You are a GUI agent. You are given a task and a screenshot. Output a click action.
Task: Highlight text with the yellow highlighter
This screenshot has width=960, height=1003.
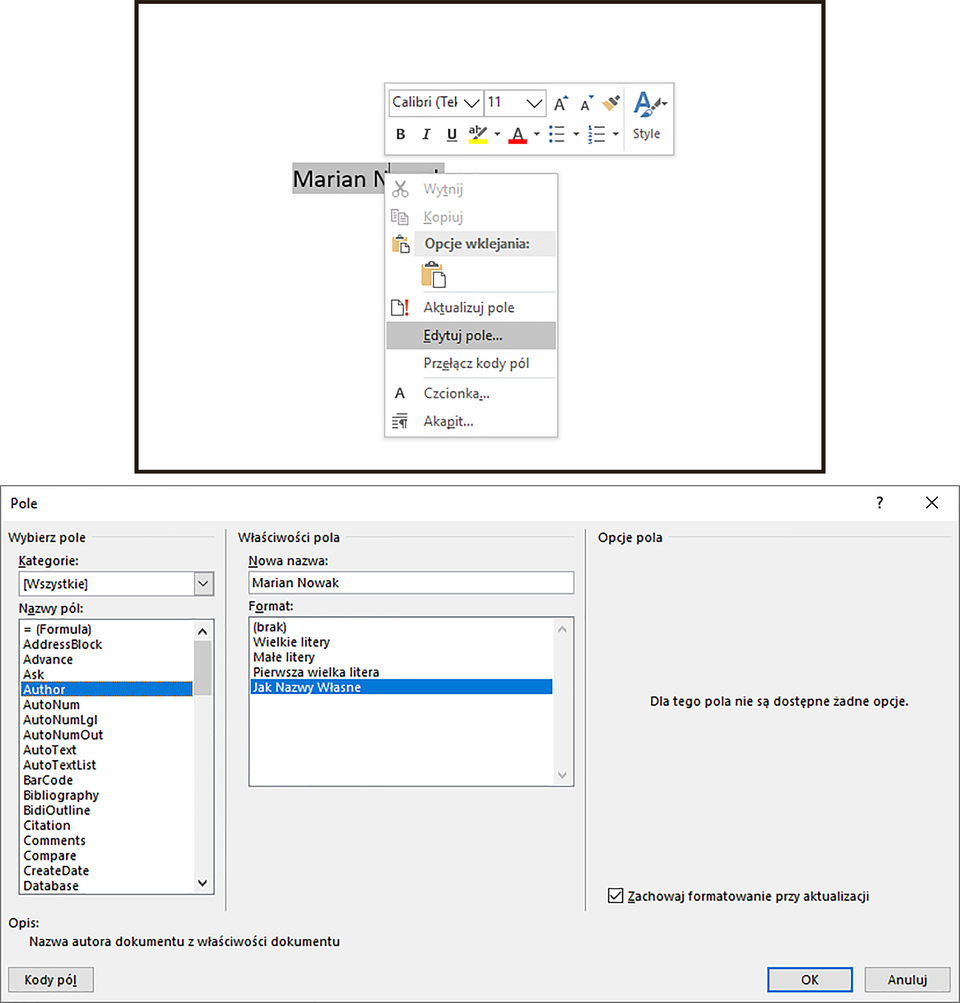(x=479, y=134)
